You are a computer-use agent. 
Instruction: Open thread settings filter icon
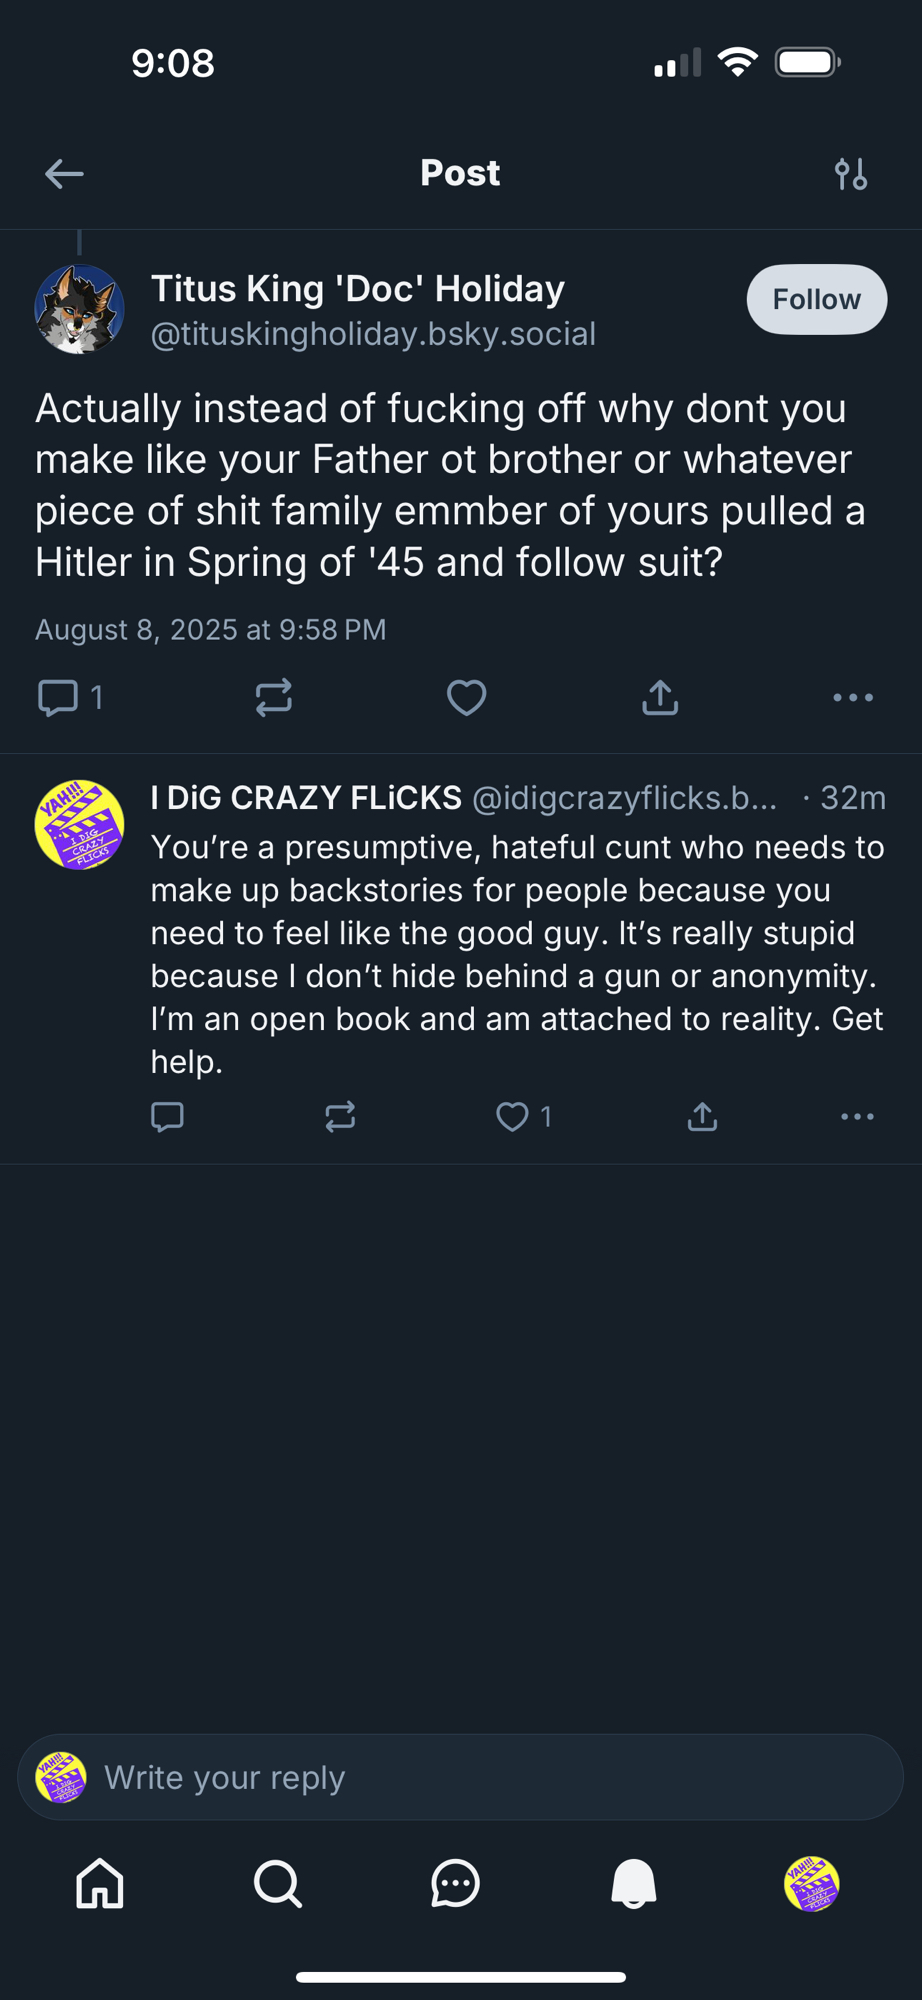[851, 174]
